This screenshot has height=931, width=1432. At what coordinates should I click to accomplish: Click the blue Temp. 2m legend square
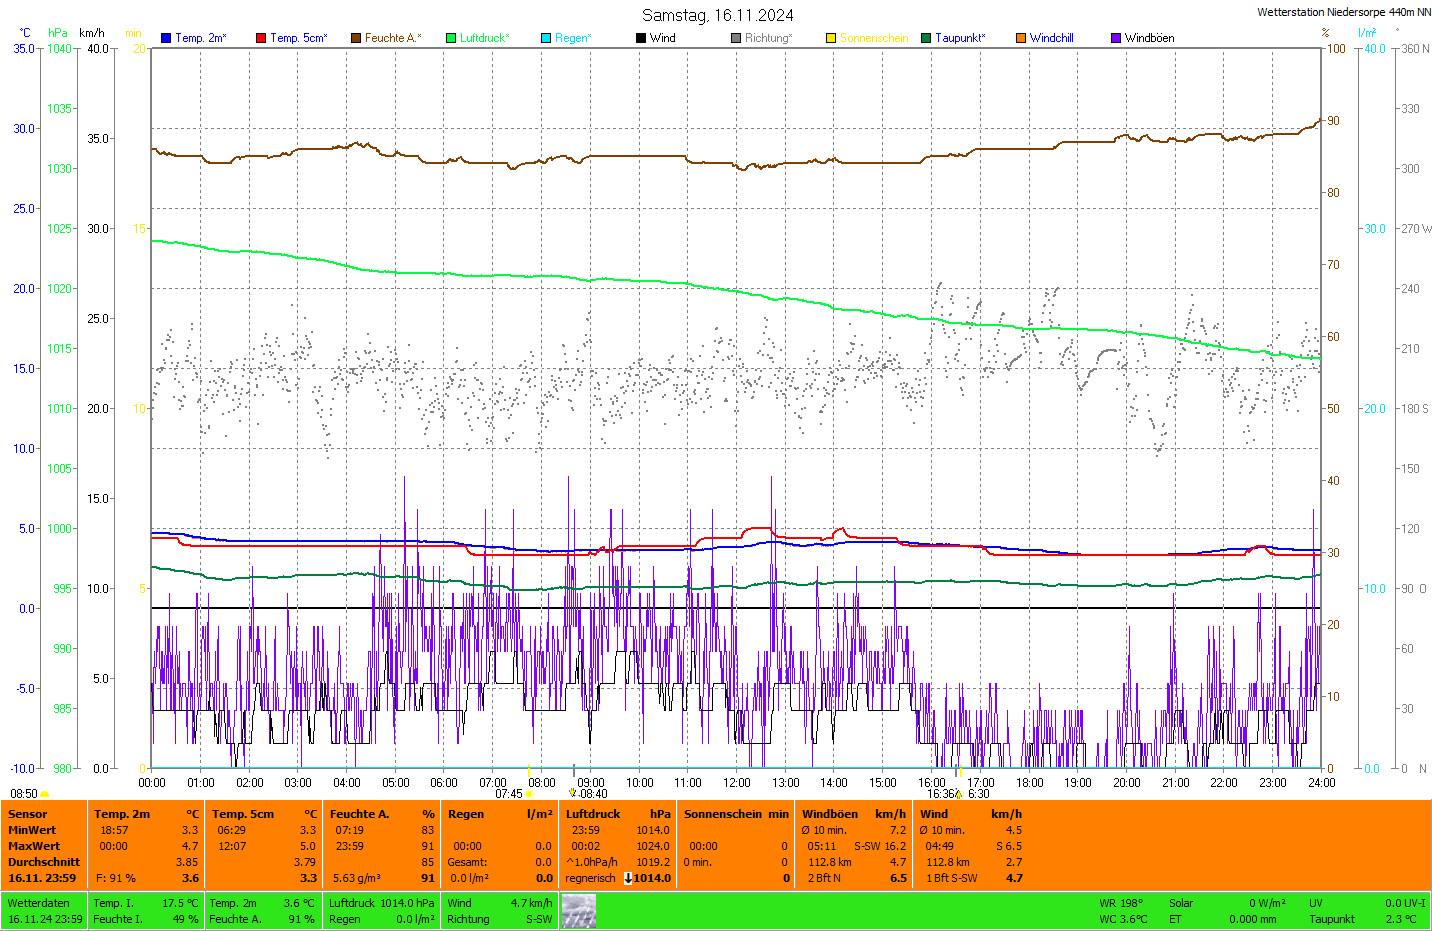[x=166, y=38]
